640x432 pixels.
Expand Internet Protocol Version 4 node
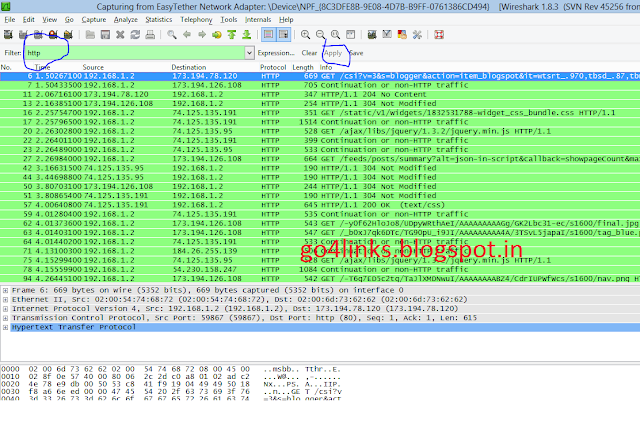point(5,309)
